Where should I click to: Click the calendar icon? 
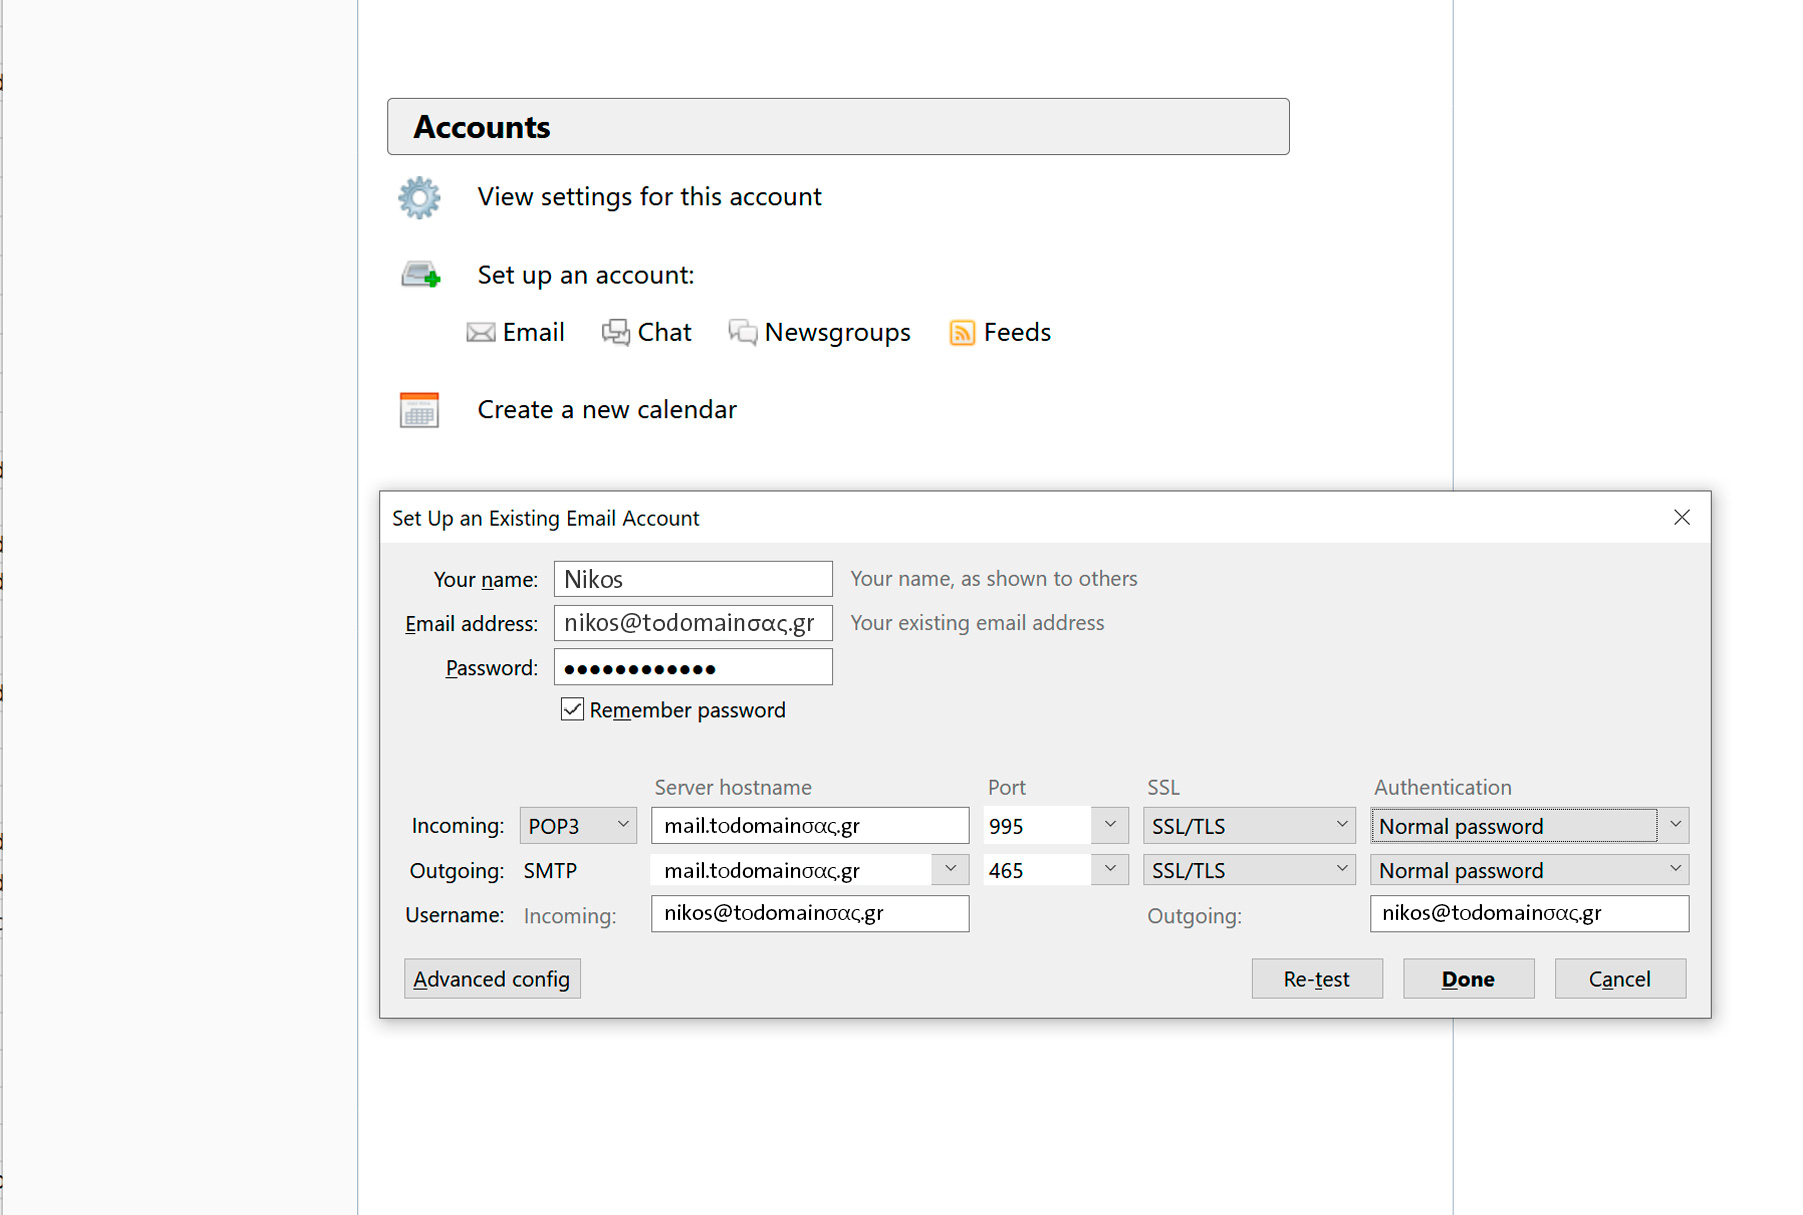coord(419,410)
